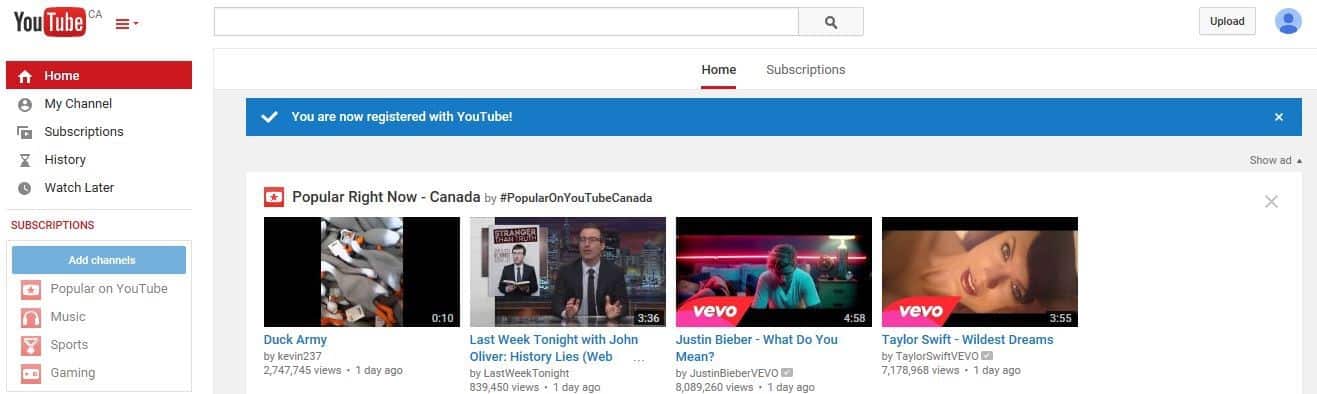Focus the YouTube search input field

[x=506, y=22]
